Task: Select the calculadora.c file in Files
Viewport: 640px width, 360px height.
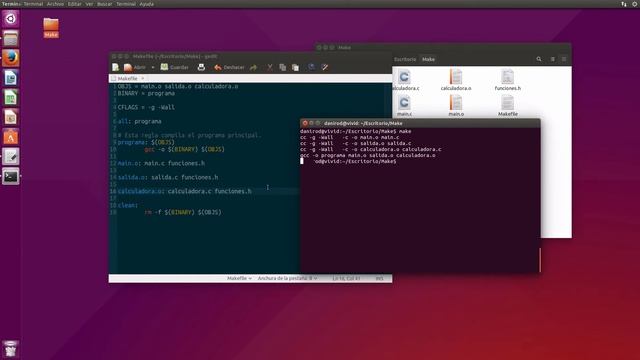Action: [x=405, y=80]
